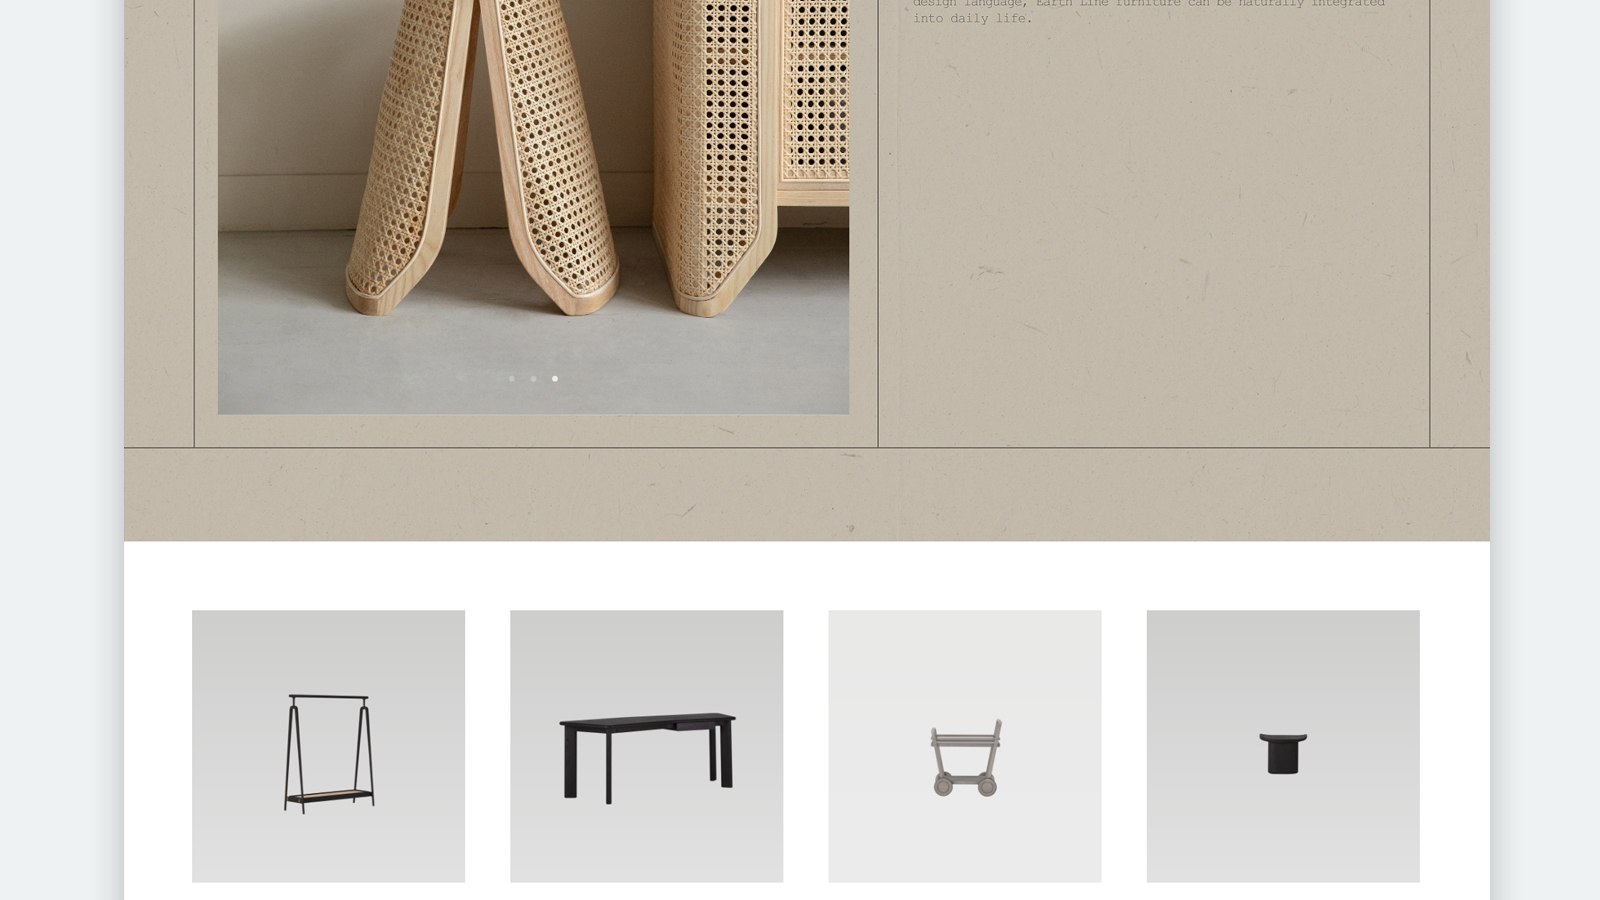Select the active third carousel dot
1600x900 pixels.
tap(555, 379)
